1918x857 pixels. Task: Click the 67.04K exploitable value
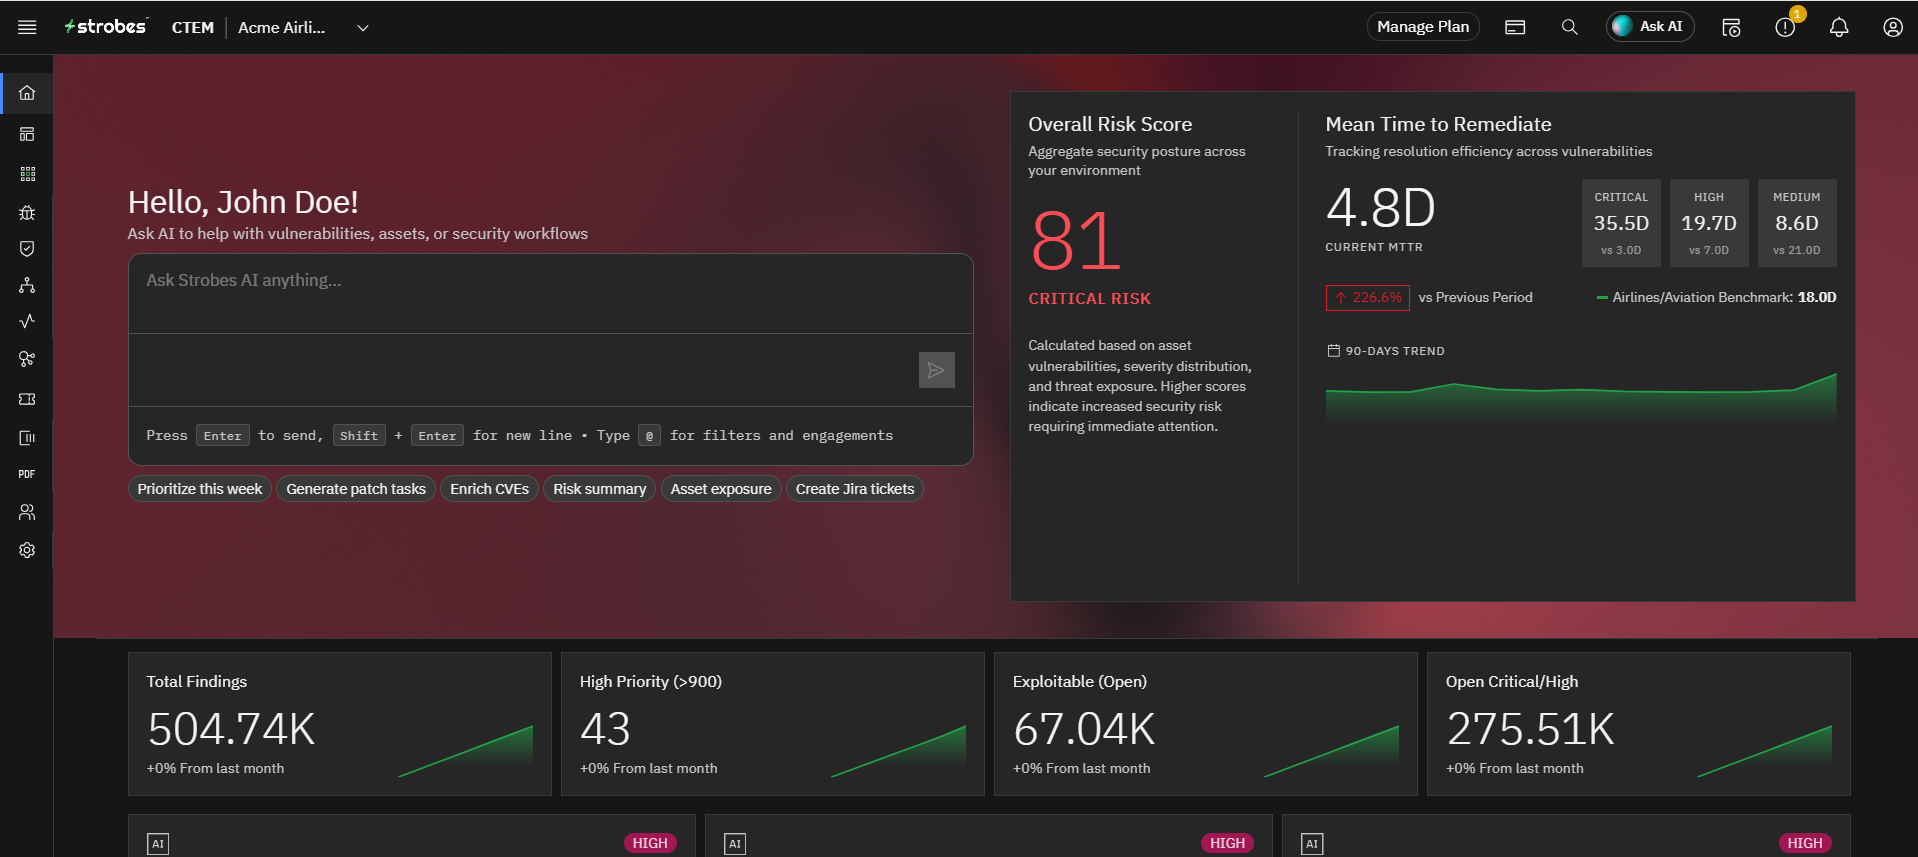1084,729
